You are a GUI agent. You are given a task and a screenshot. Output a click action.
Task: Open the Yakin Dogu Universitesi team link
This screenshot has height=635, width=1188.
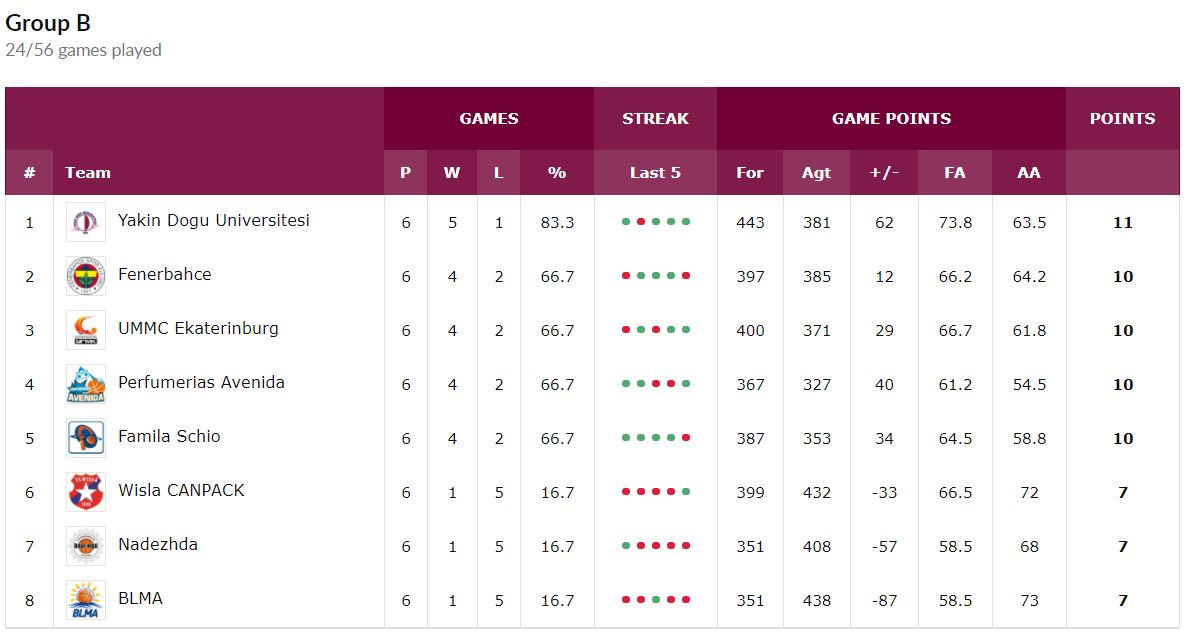coord(214,221)
